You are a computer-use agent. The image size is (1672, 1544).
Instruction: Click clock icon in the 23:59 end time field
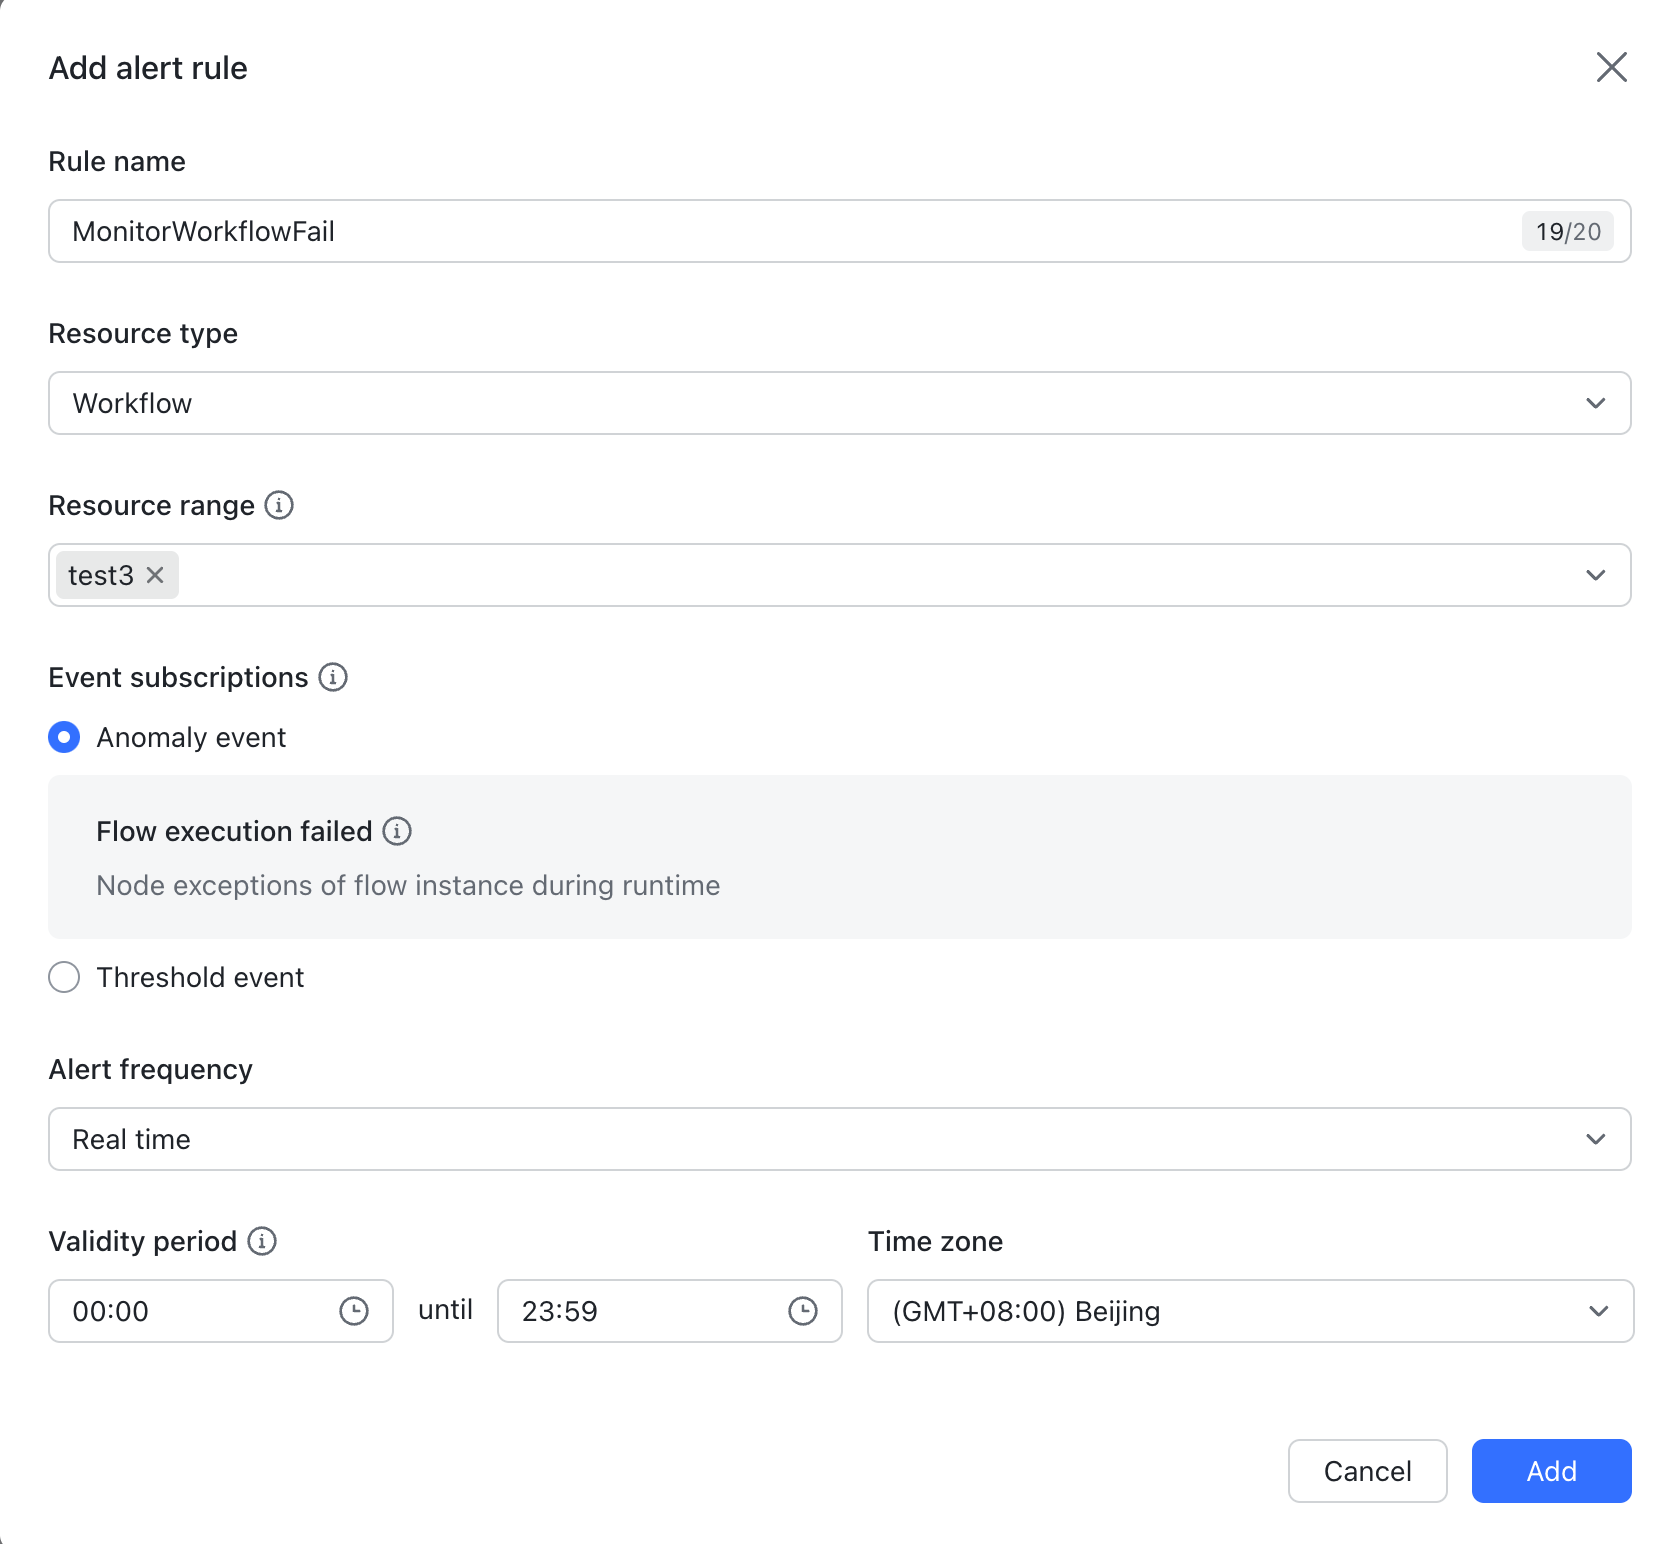803,1311
